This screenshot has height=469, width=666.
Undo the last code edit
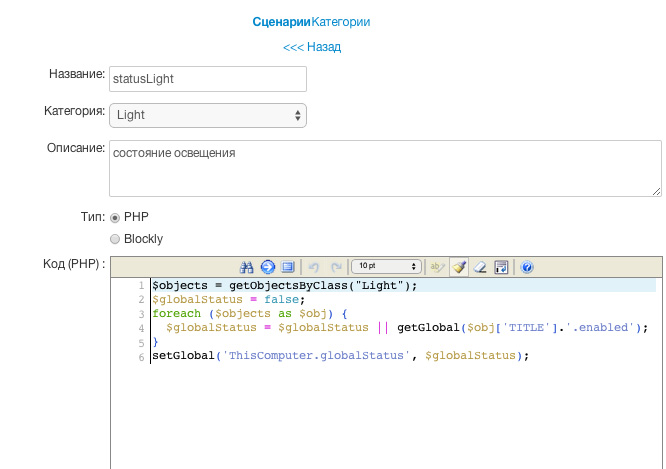pyautogui.click(x=314, y=267)
